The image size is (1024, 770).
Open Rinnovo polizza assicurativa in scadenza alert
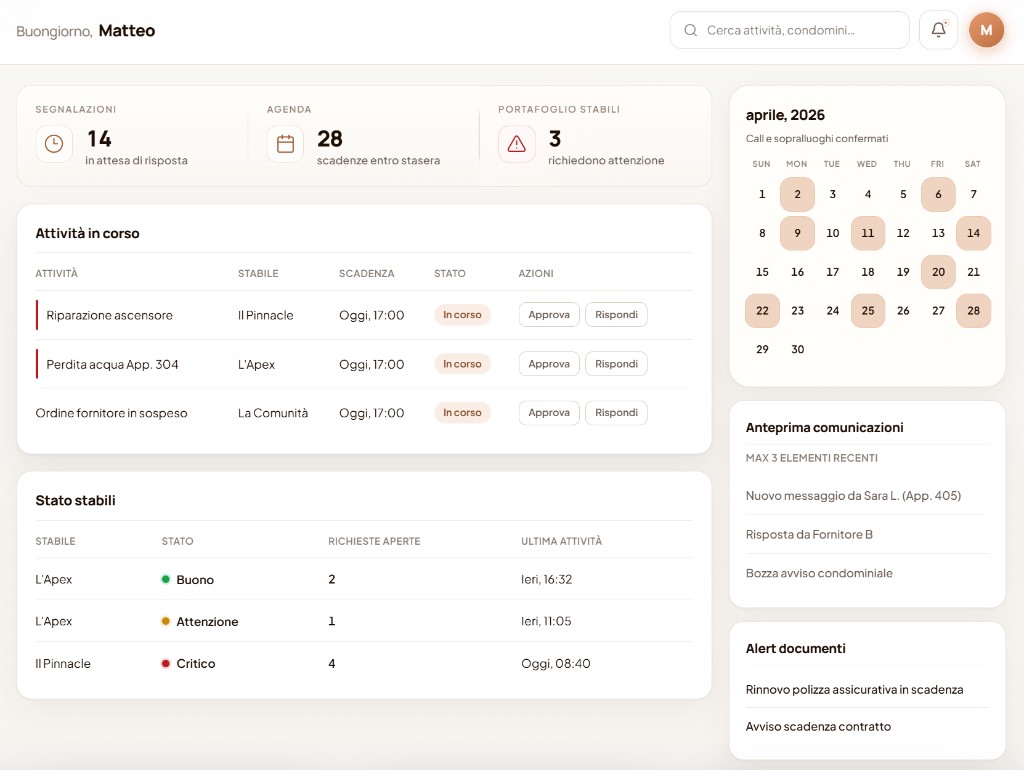pyautogui.click(x=854, y=689)
